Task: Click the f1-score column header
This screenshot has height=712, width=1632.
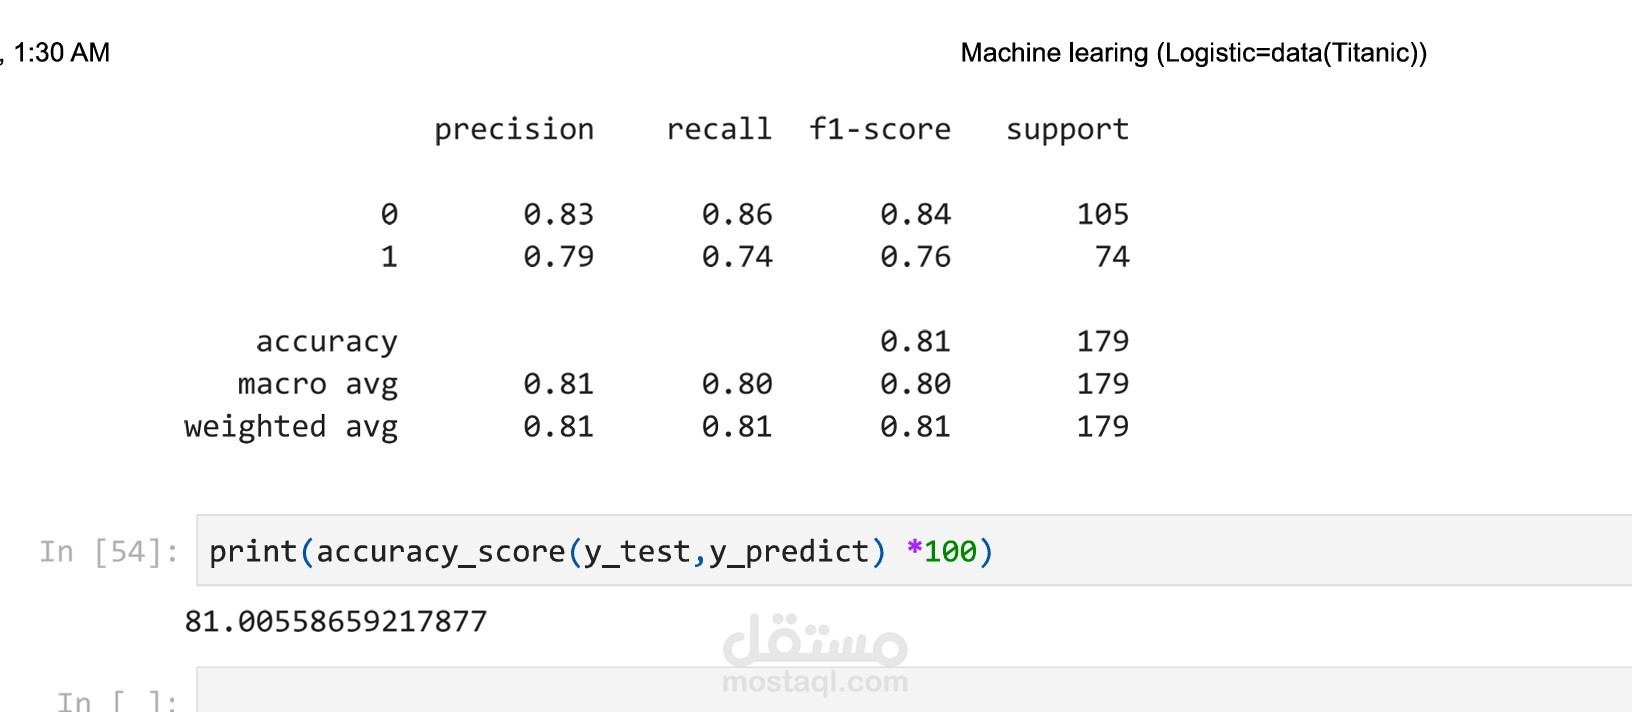Action: [x=880, y=129]
